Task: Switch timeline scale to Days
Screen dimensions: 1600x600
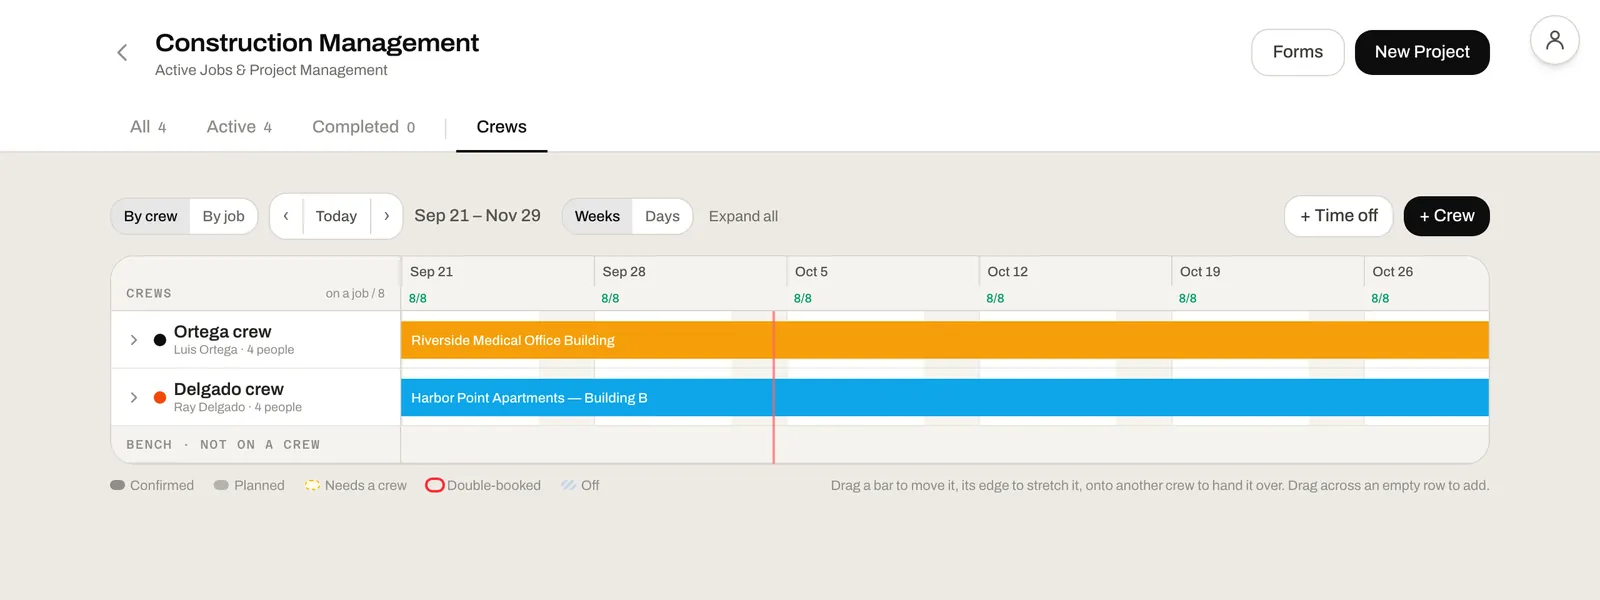Action: (662, 216)
